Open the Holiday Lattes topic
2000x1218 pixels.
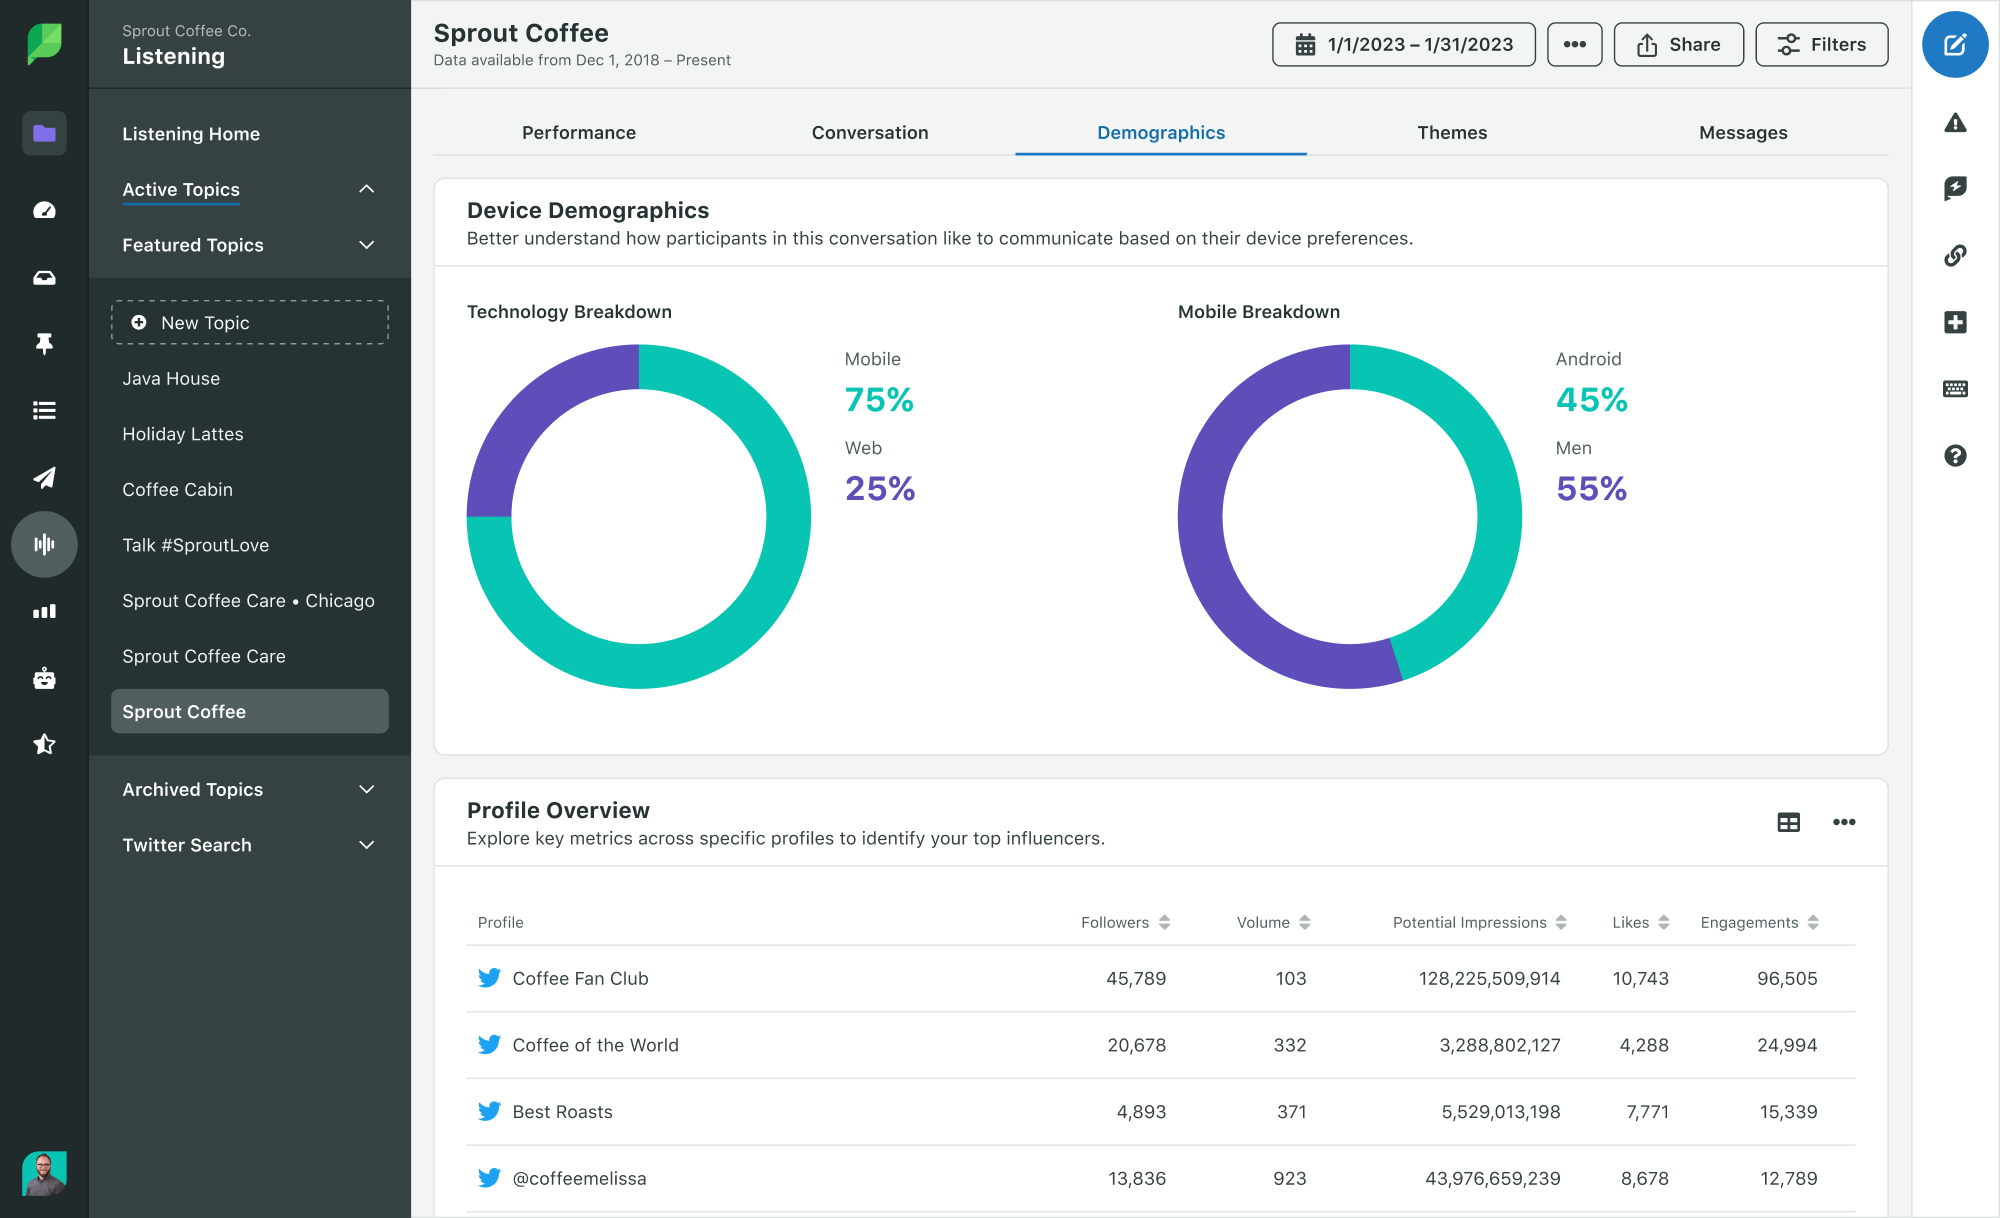tap(183, 434)
